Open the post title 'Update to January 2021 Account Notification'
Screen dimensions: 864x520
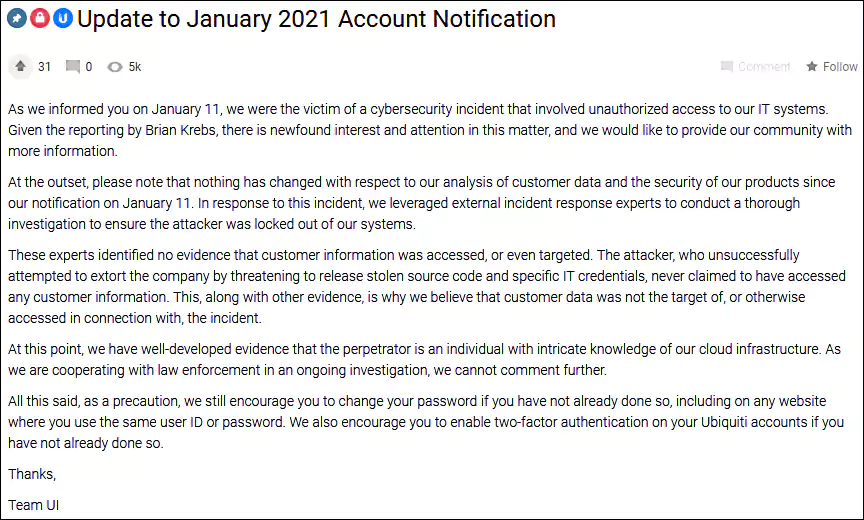tap(316, 19)
